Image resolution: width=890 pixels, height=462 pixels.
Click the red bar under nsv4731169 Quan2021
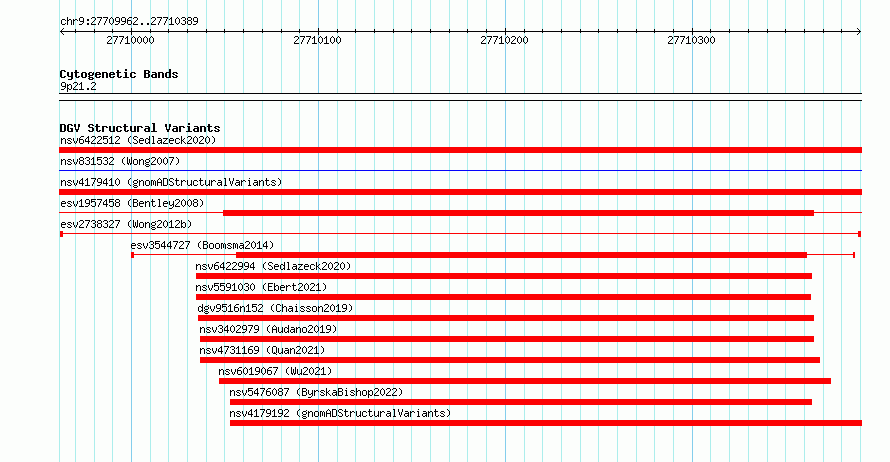(x=510, y=360)
